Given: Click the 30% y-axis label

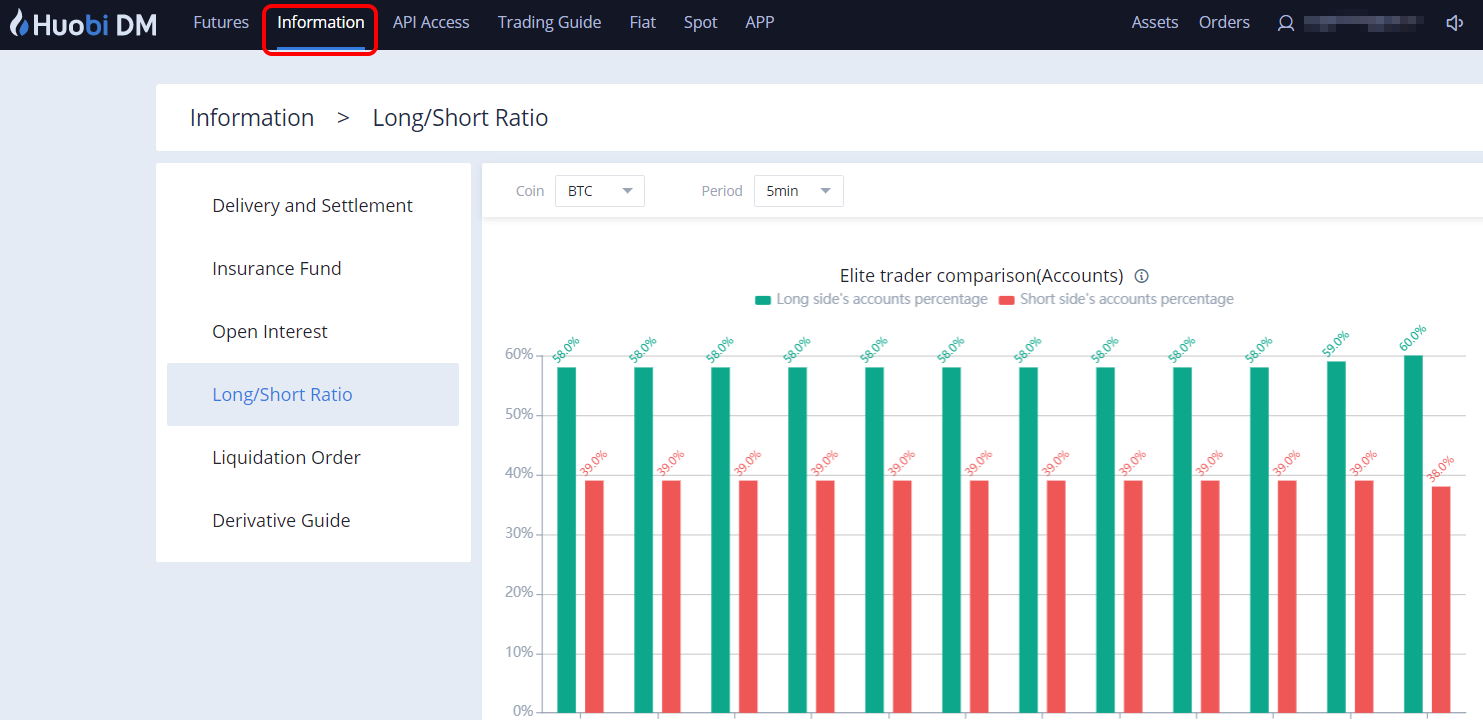Looking at the screenshot, I should point(518,534).
